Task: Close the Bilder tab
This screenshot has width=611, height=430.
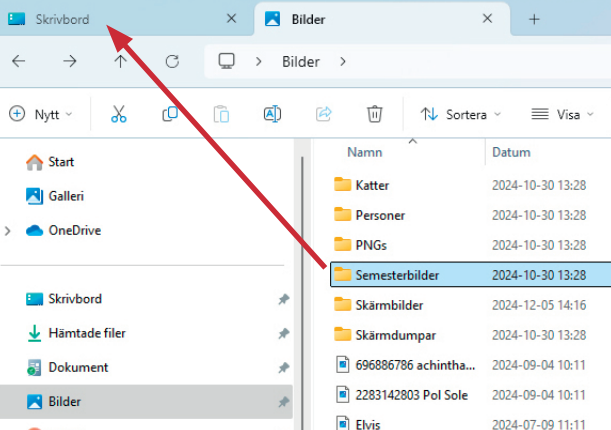Action: tap(489, 19)
